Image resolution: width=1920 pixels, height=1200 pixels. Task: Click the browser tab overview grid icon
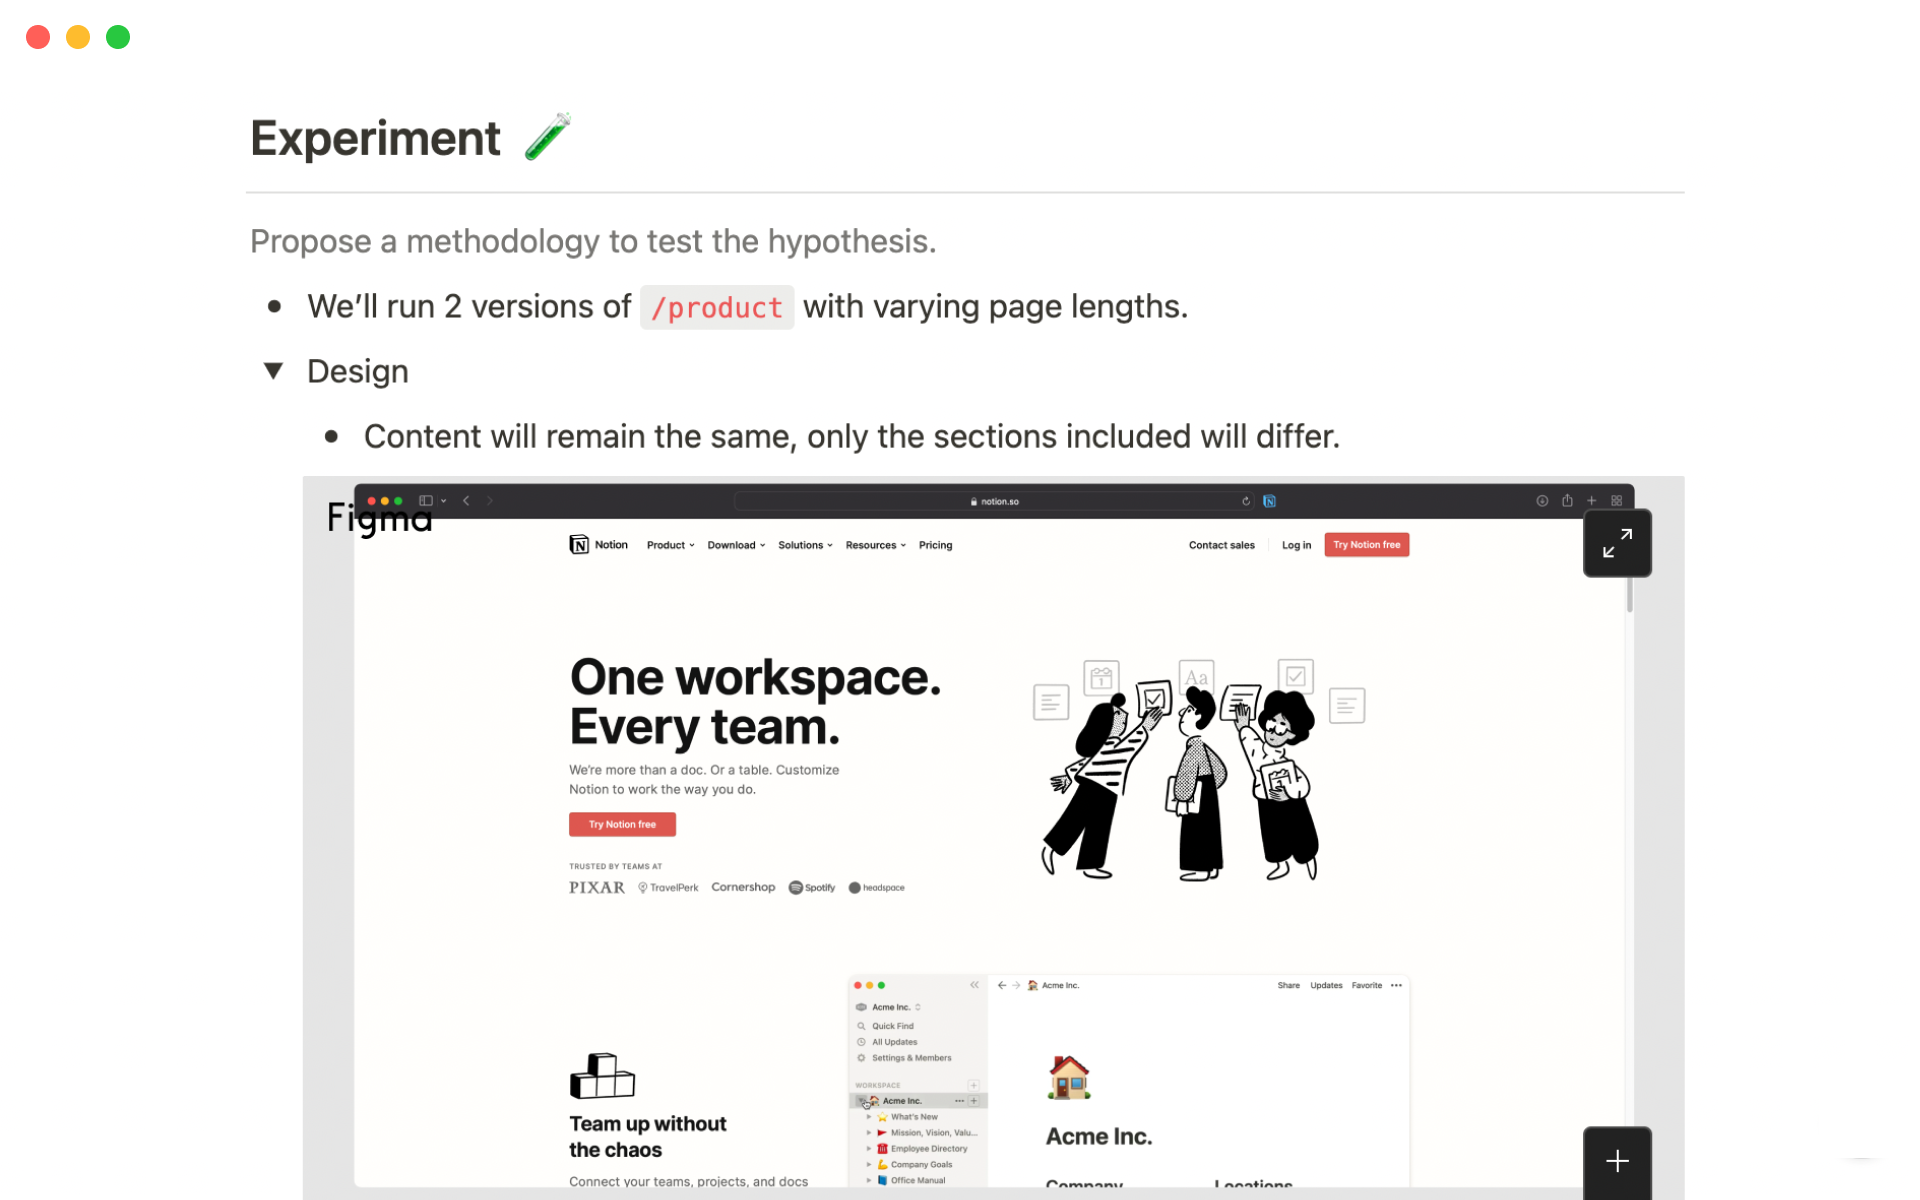pos(1616,501)
